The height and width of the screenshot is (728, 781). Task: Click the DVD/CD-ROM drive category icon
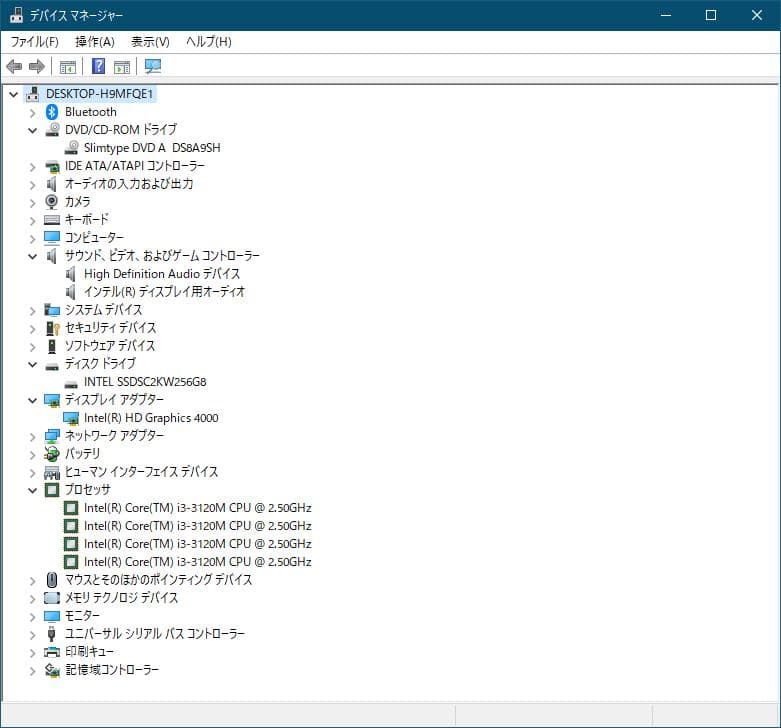[52, 129]
